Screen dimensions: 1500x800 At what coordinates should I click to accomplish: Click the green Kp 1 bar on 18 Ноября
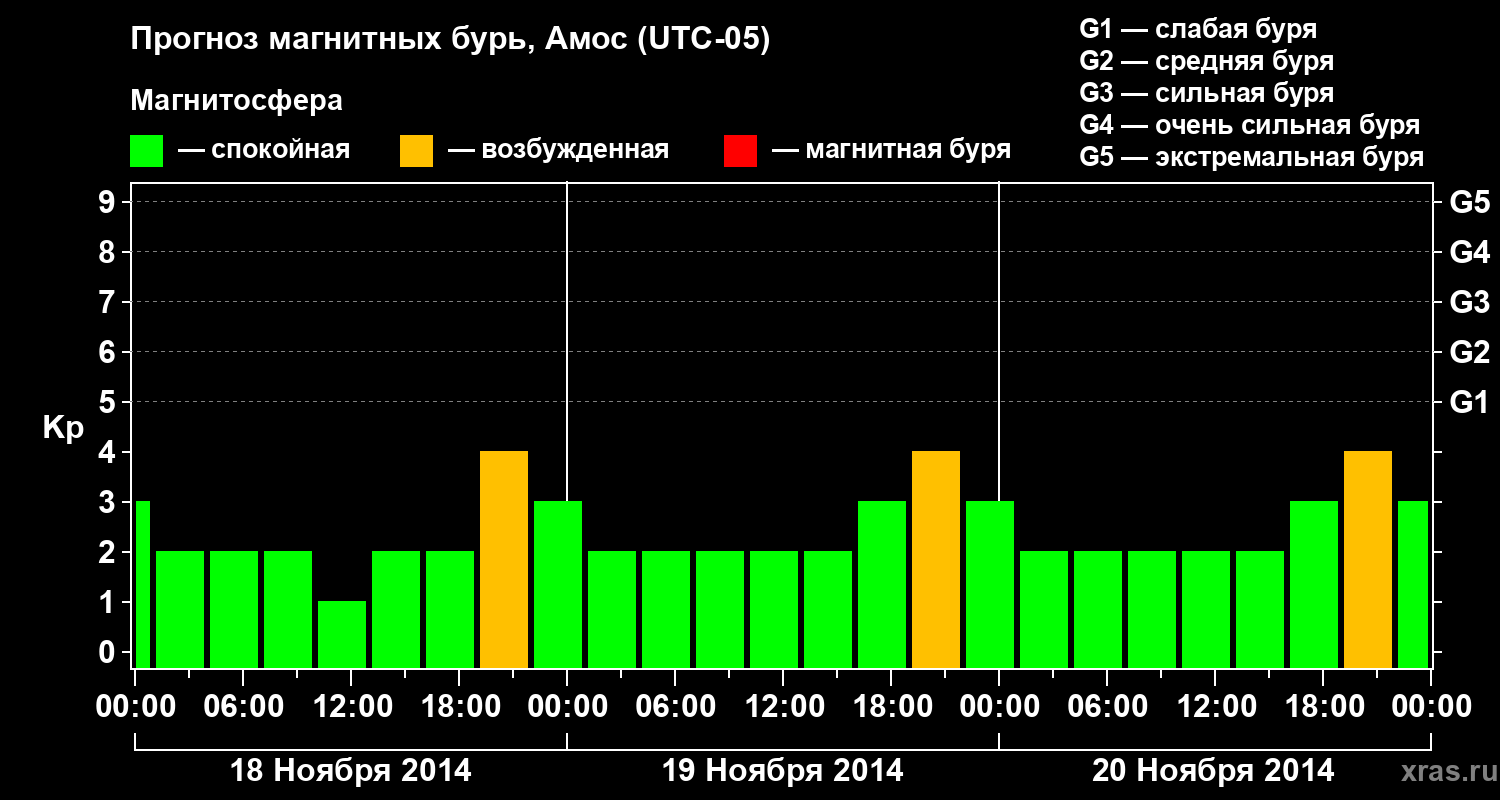(x=342, y=634)
